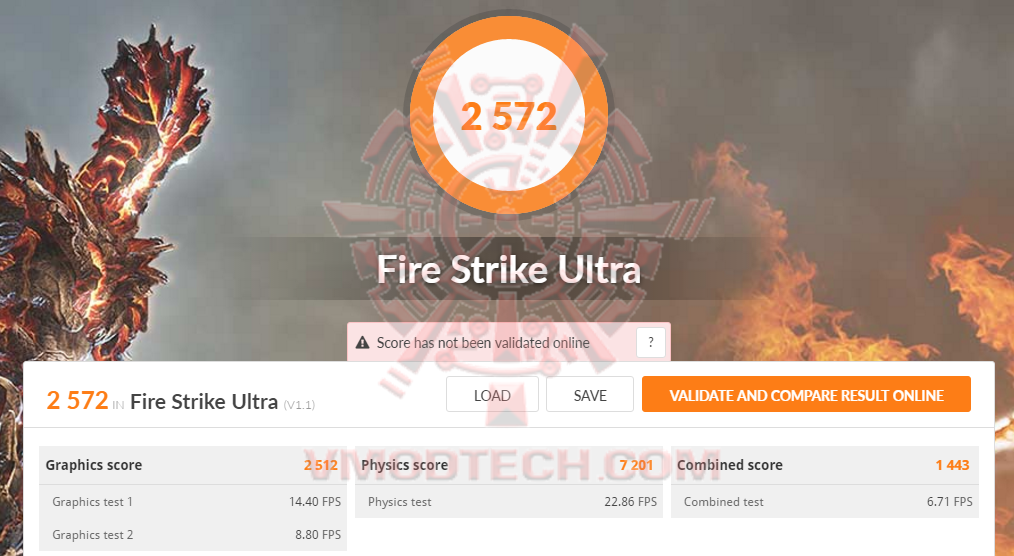Click the 2 512 graphics score value
Viewport: 1014px width, 556px height.
click(x=321, y=465)
